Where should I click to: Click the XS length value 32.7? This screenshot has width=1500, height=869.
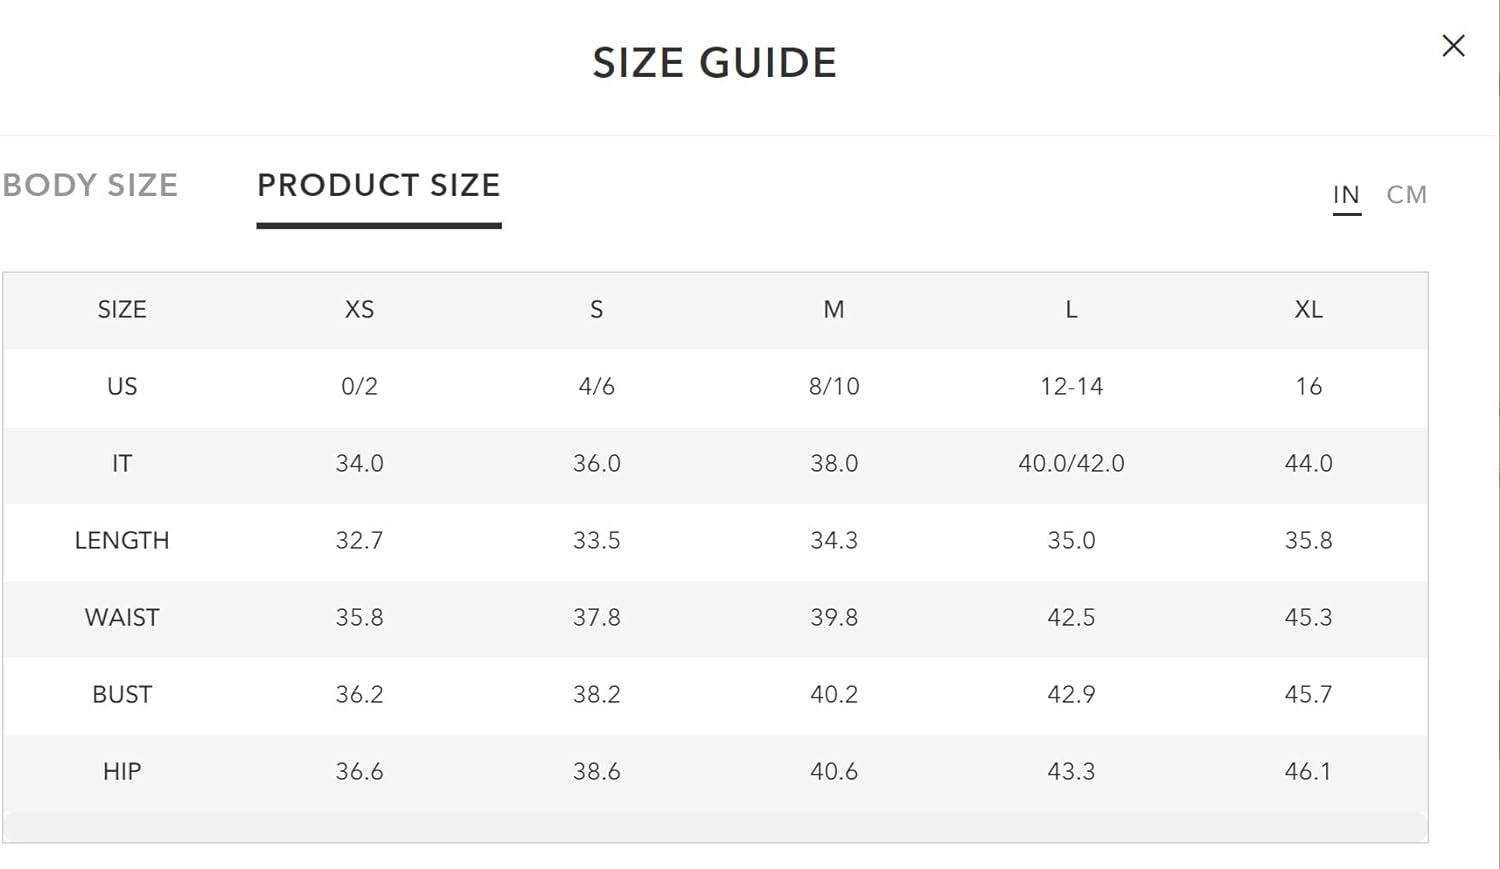(359, 541)
